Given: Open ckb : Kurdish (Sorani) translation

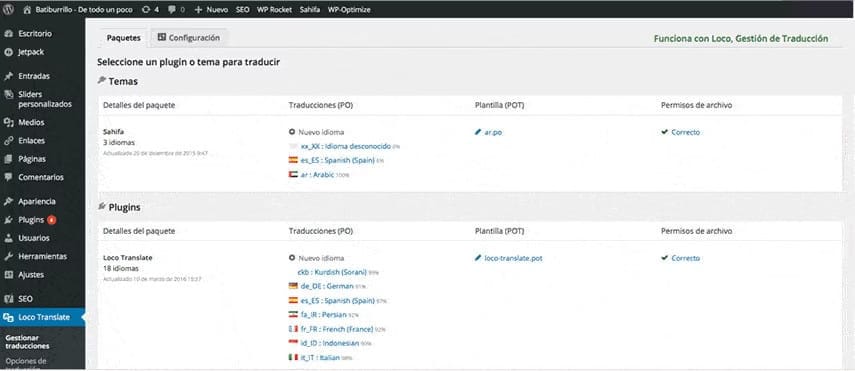Looking at the screenshot, I should pos(332,272).
